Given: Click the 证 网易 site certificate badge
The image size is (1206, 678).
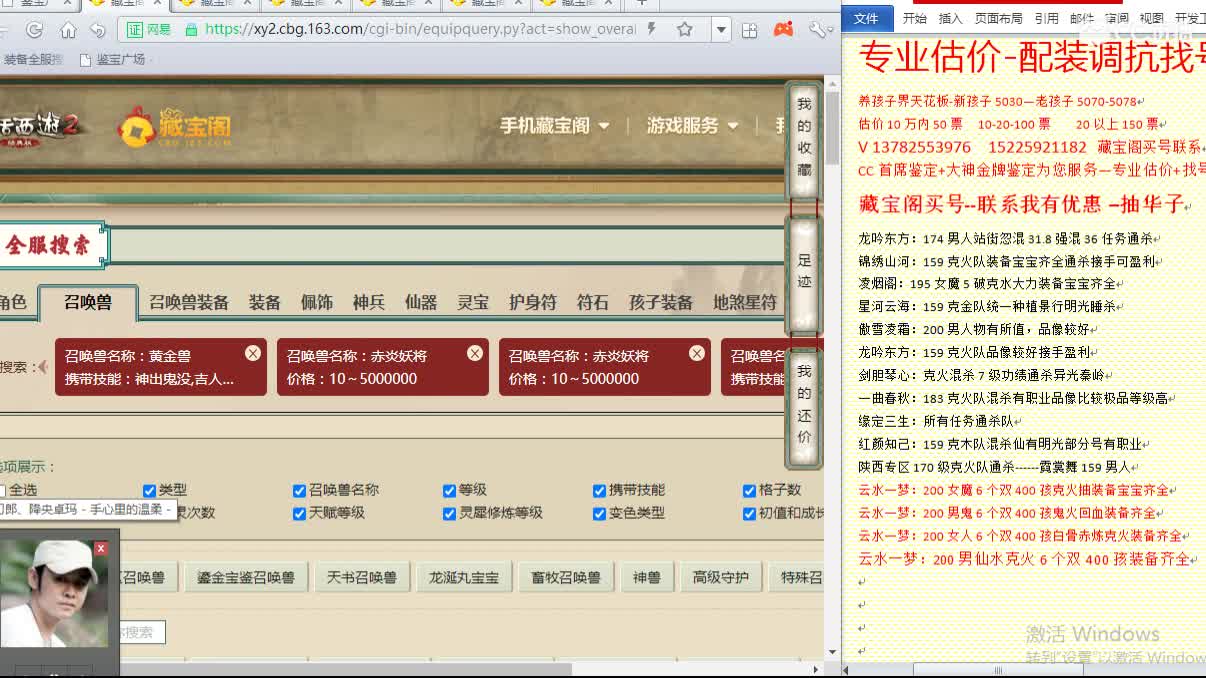Looking at the screenshot, I should click(150, 29).
